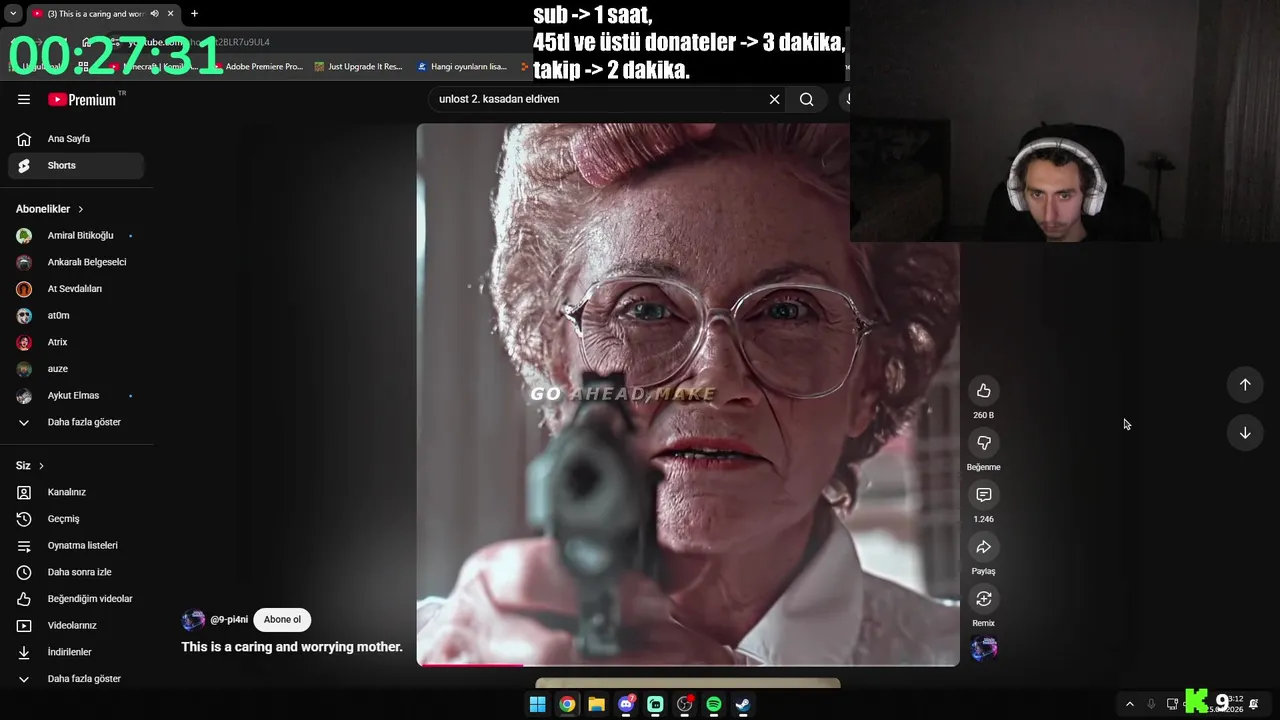Click the Abone ol subscribe button
Image resolution: width=1280 pixels, height=720 pixels.
tap(282, 620)
